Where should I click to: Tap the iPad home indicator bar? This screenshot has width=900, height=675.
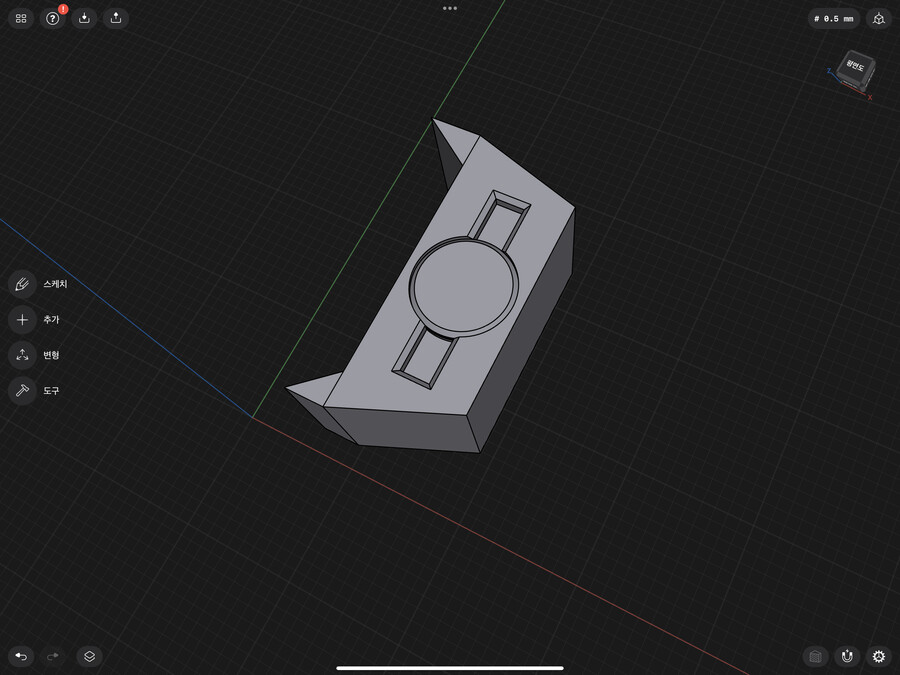(x=450, y=668)
